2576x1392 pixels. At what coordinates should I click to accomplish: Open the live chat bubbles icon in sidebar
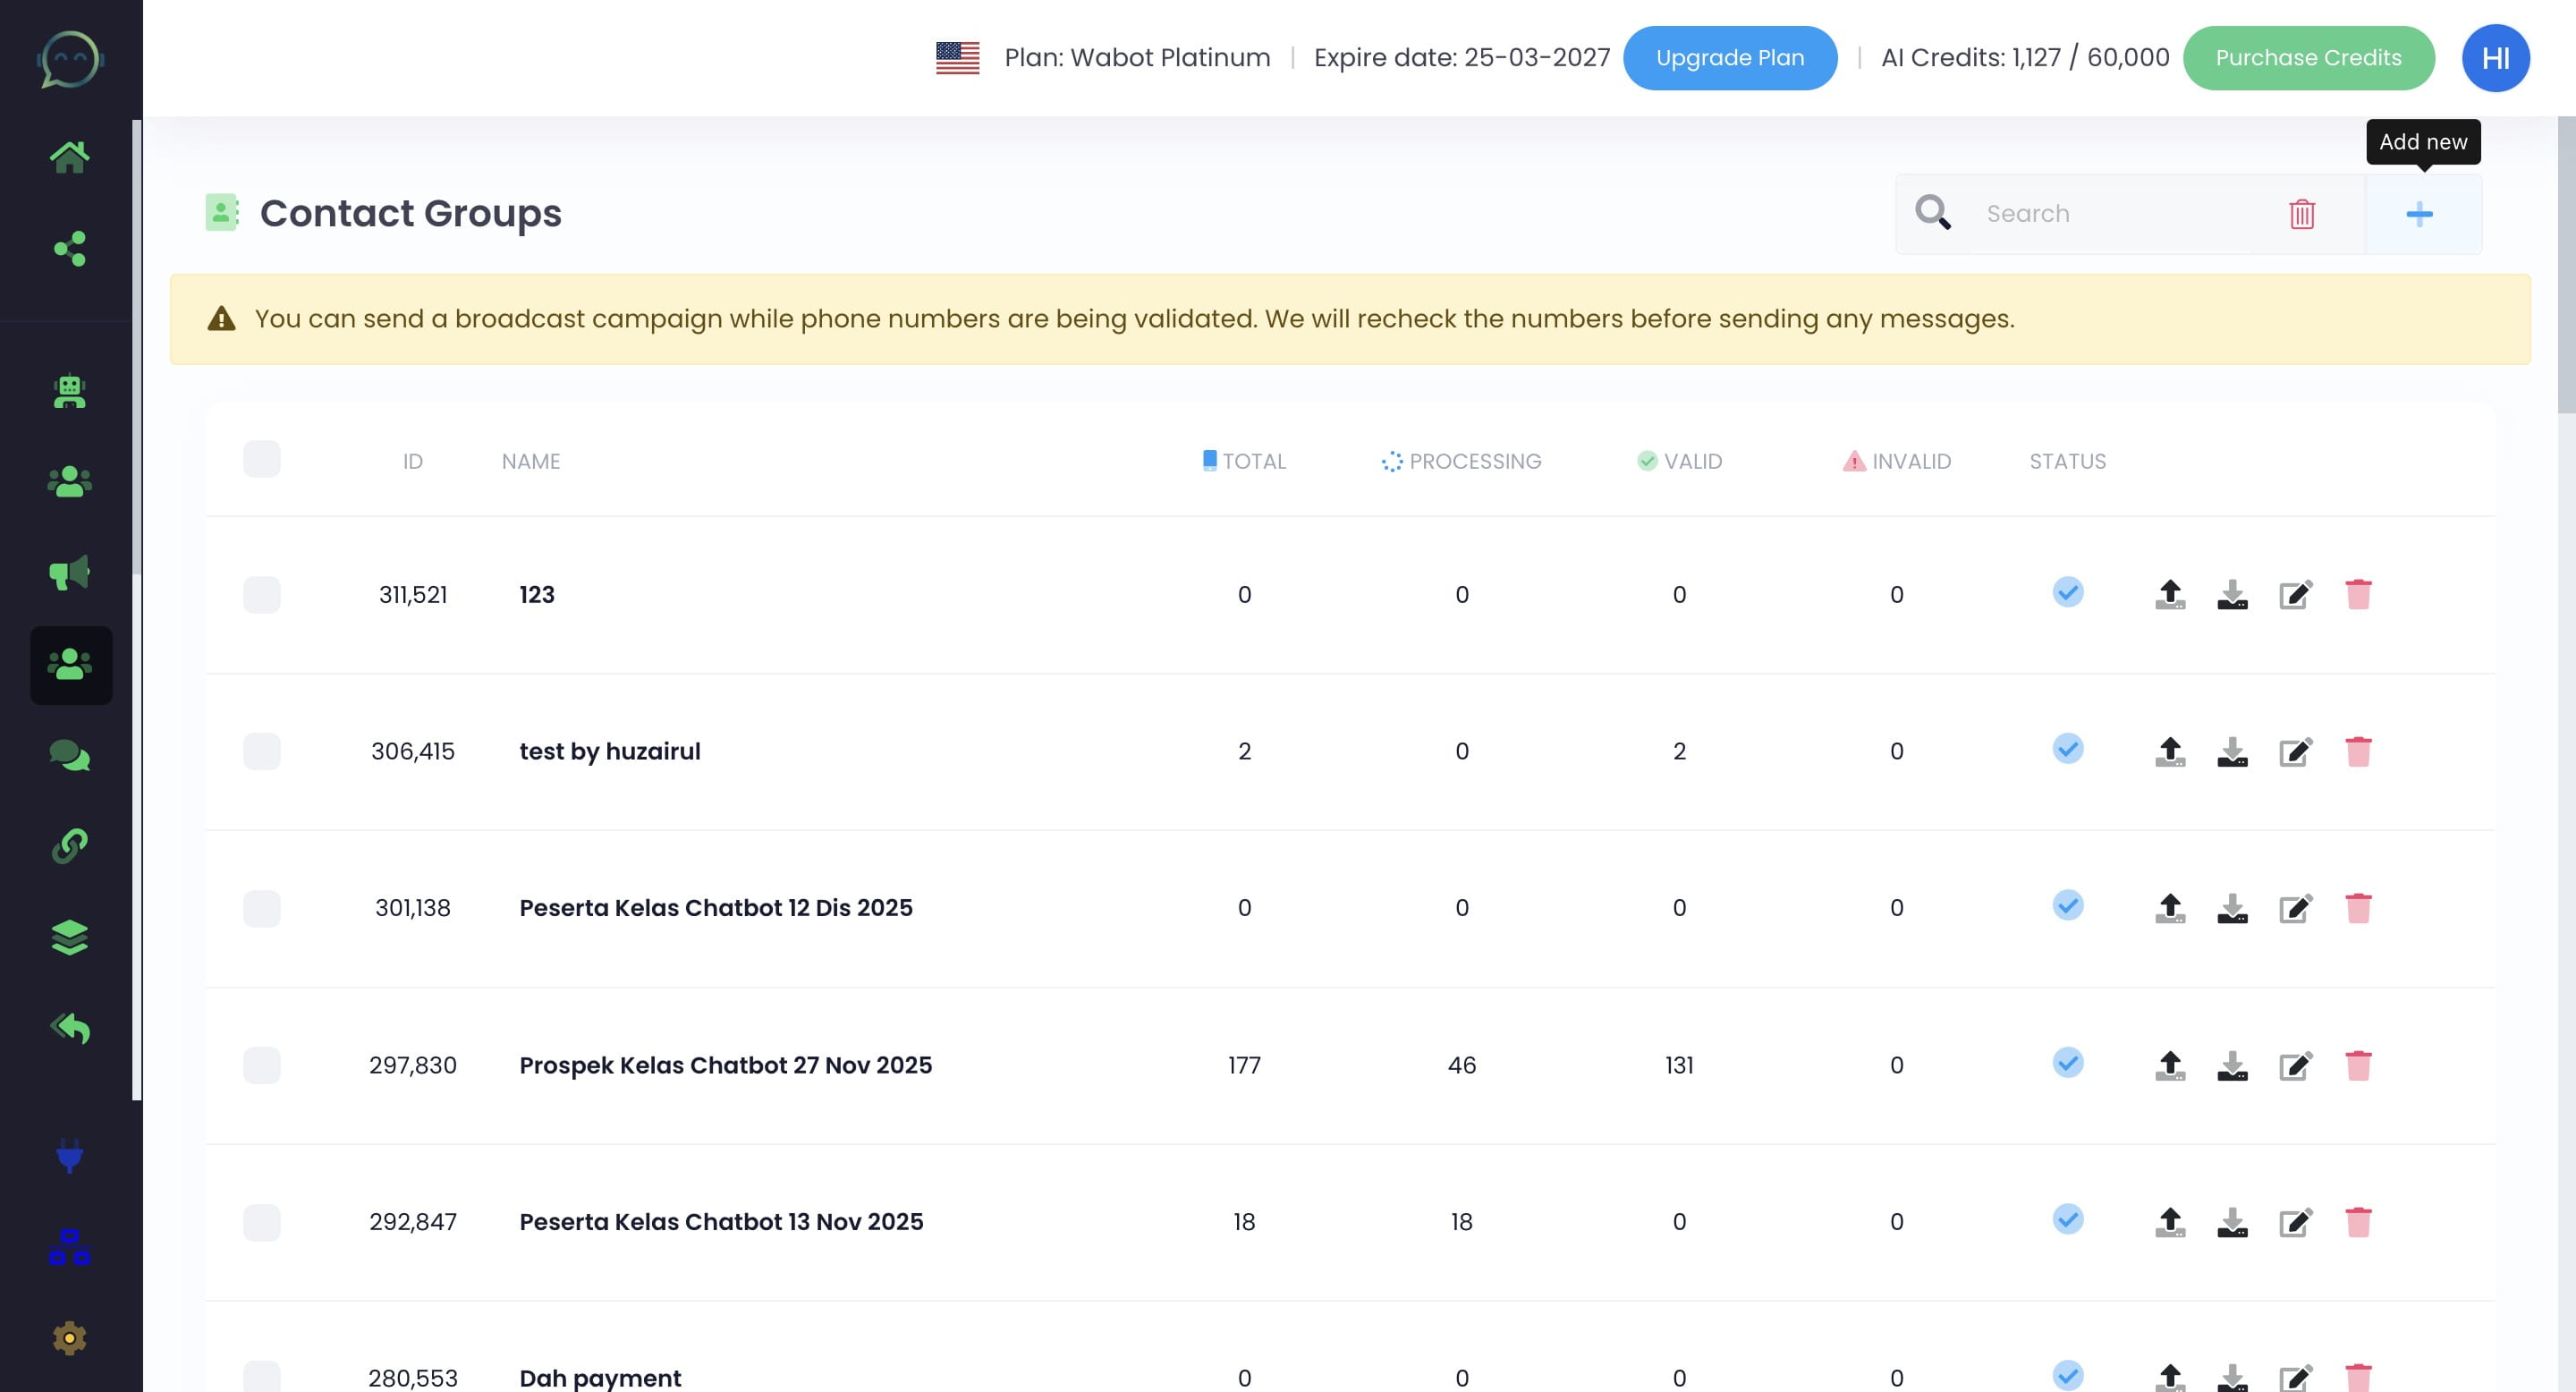click(x=69, y=755)
